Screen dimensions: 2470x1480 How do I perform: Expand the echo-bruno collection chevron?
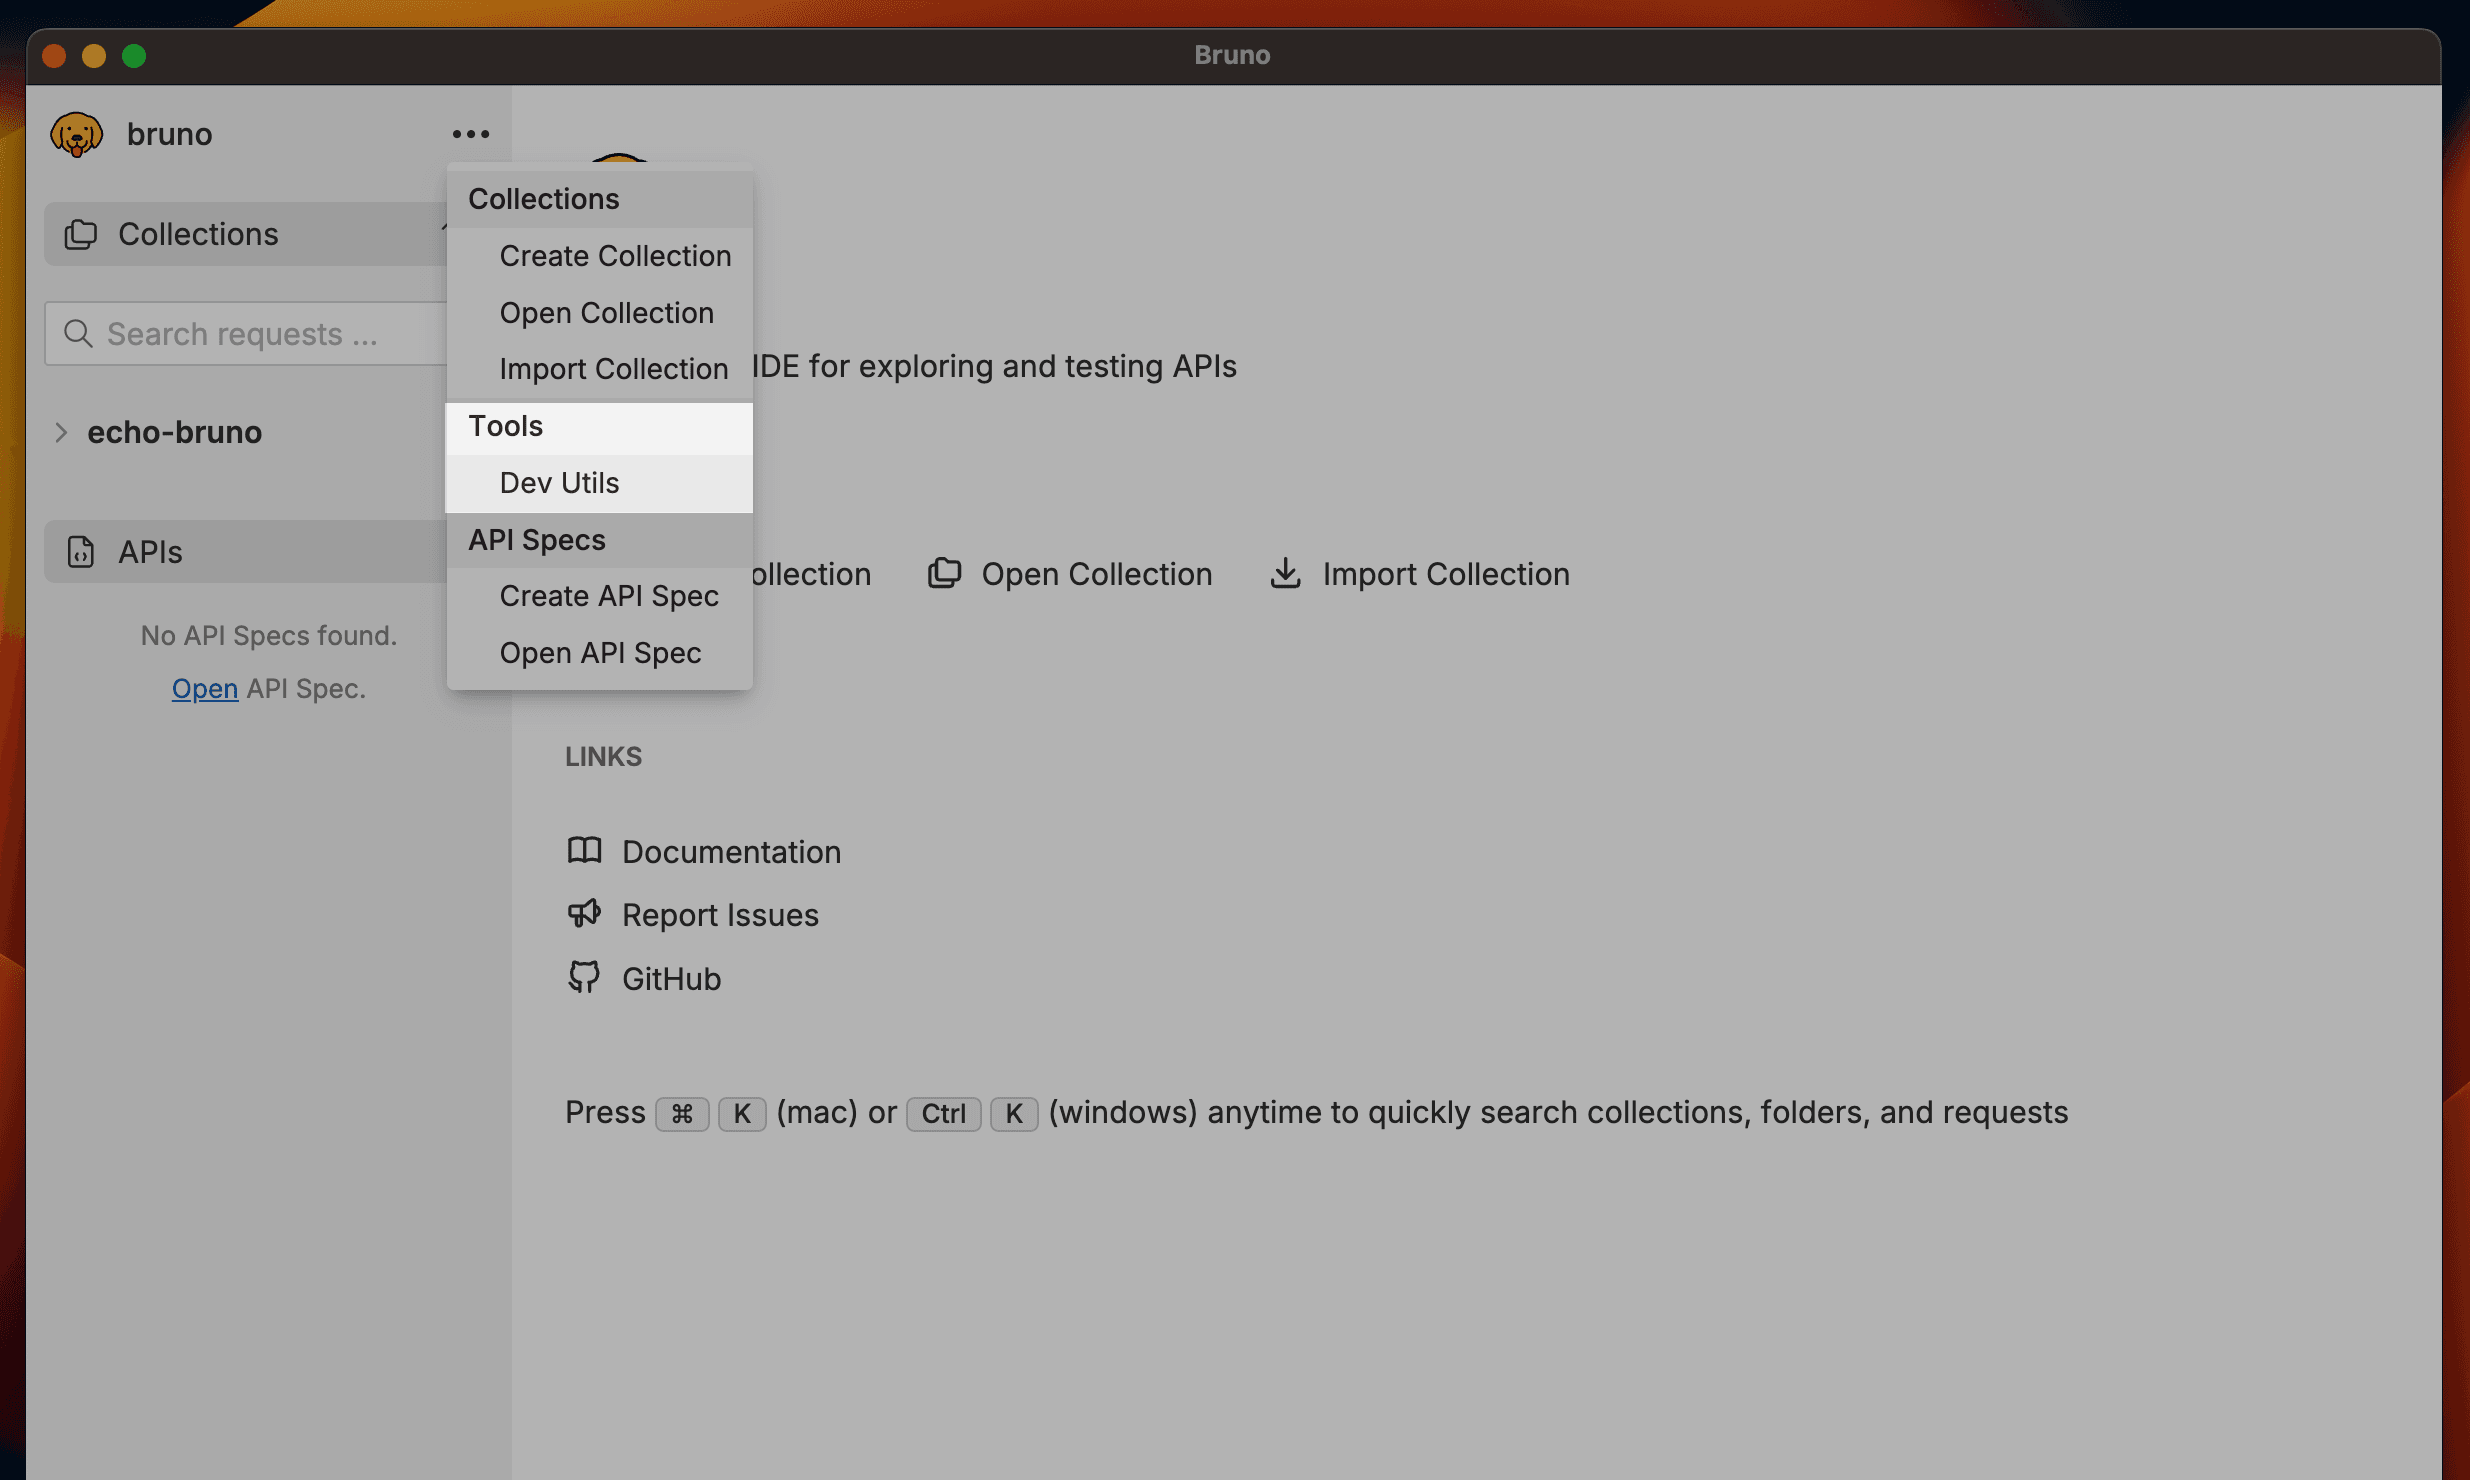[x=61, y=432]
